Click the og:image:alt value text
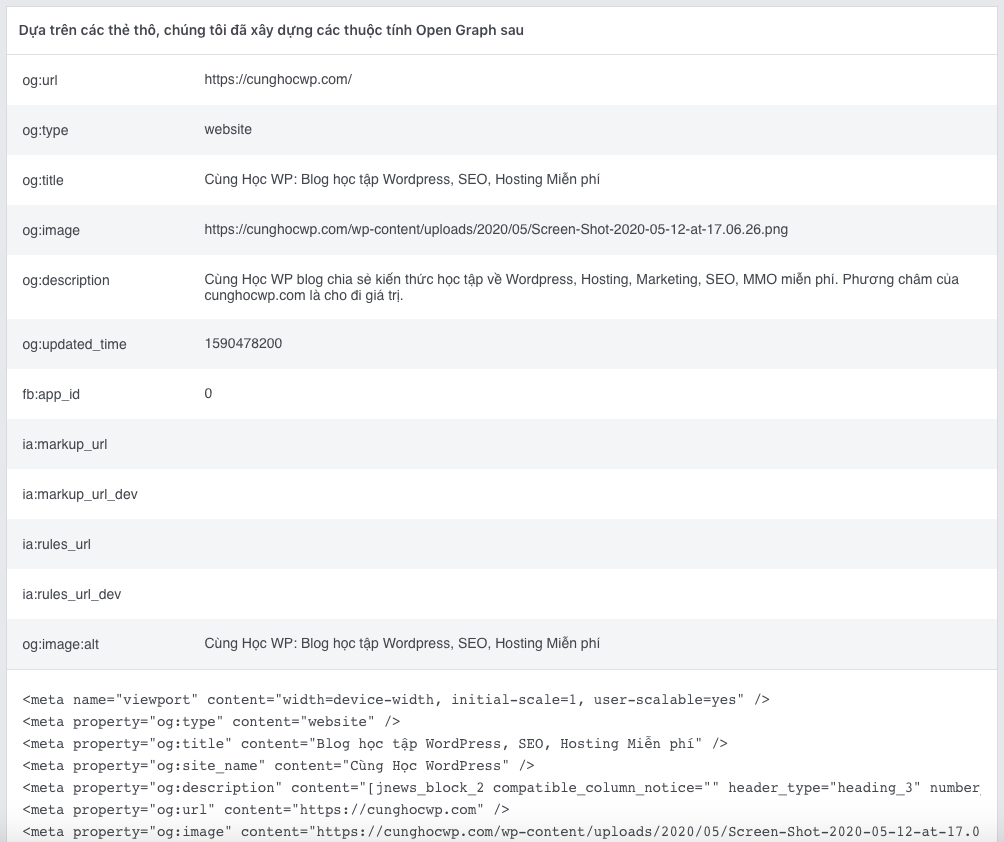The width and height of the screenshot is (1004, 842). 402,643
